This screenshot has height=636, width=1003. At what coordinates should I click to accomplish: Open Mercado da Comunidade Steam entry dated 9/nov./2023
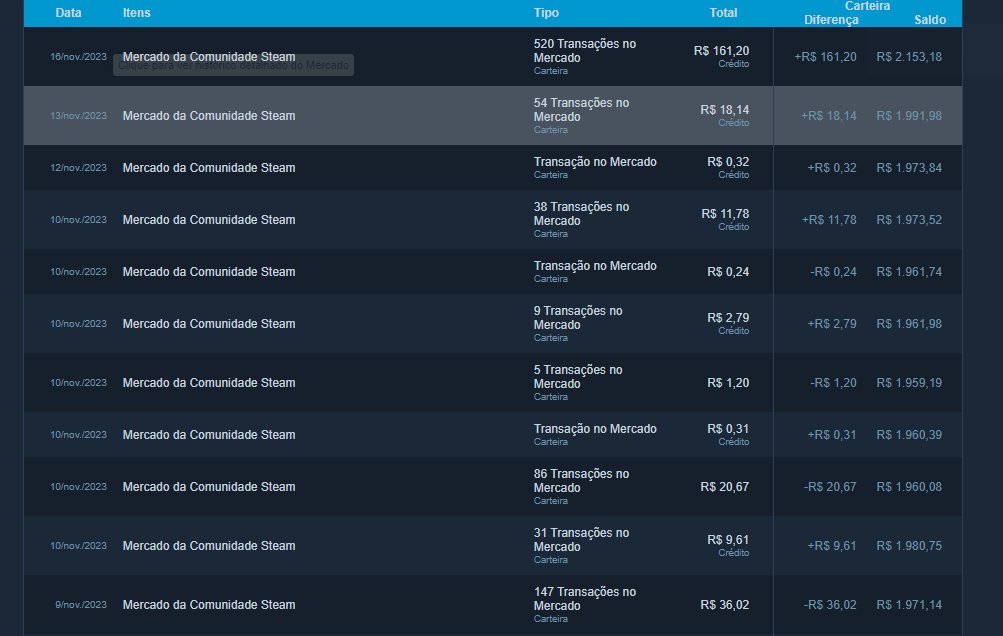click(x=209, y=605)
